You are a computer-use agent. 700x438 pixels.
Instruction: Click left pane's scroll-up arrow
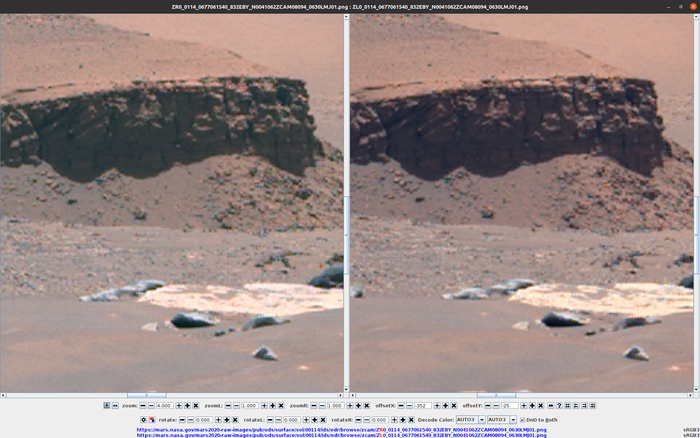(x=346, y=17)
